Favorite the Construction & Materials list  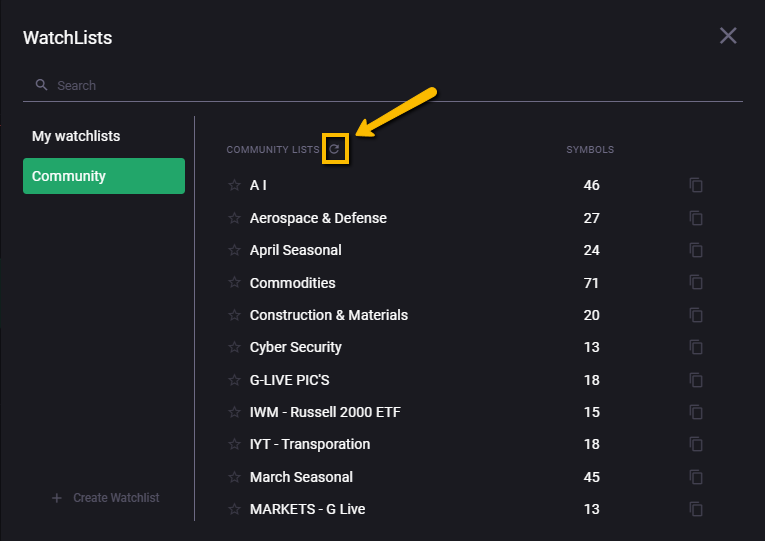pos(235,315)
